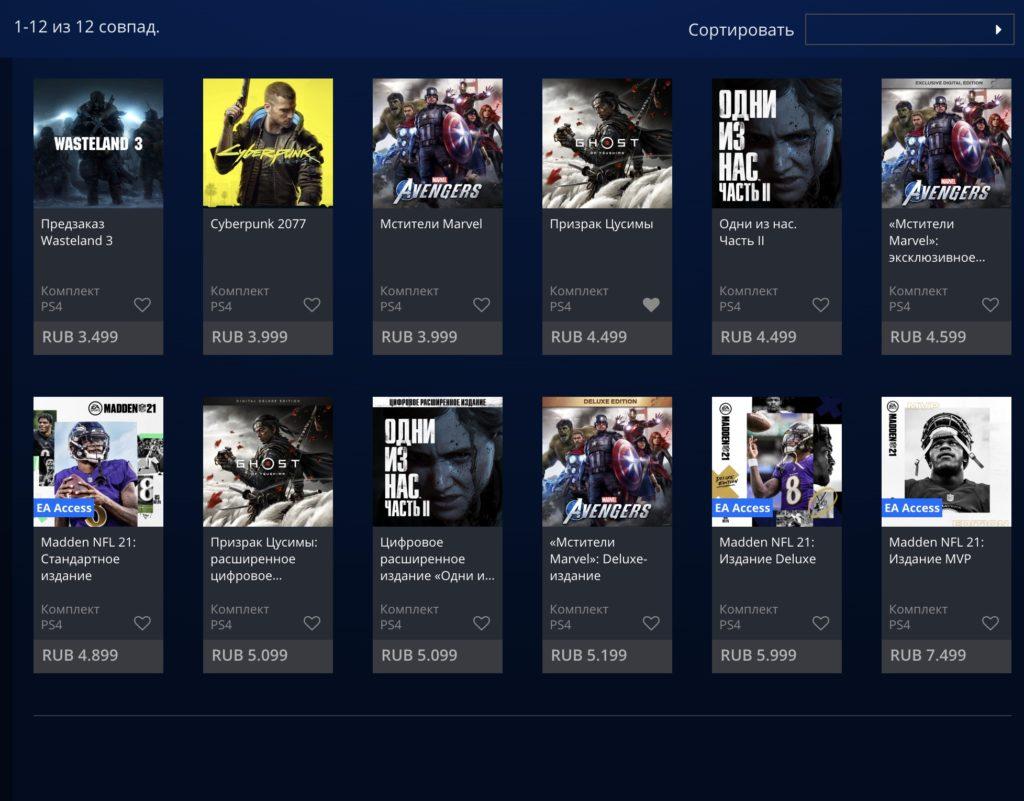1024x801 pixels.
Task: Open Avengers Deluxe Edition cover image
Action: 607,462
